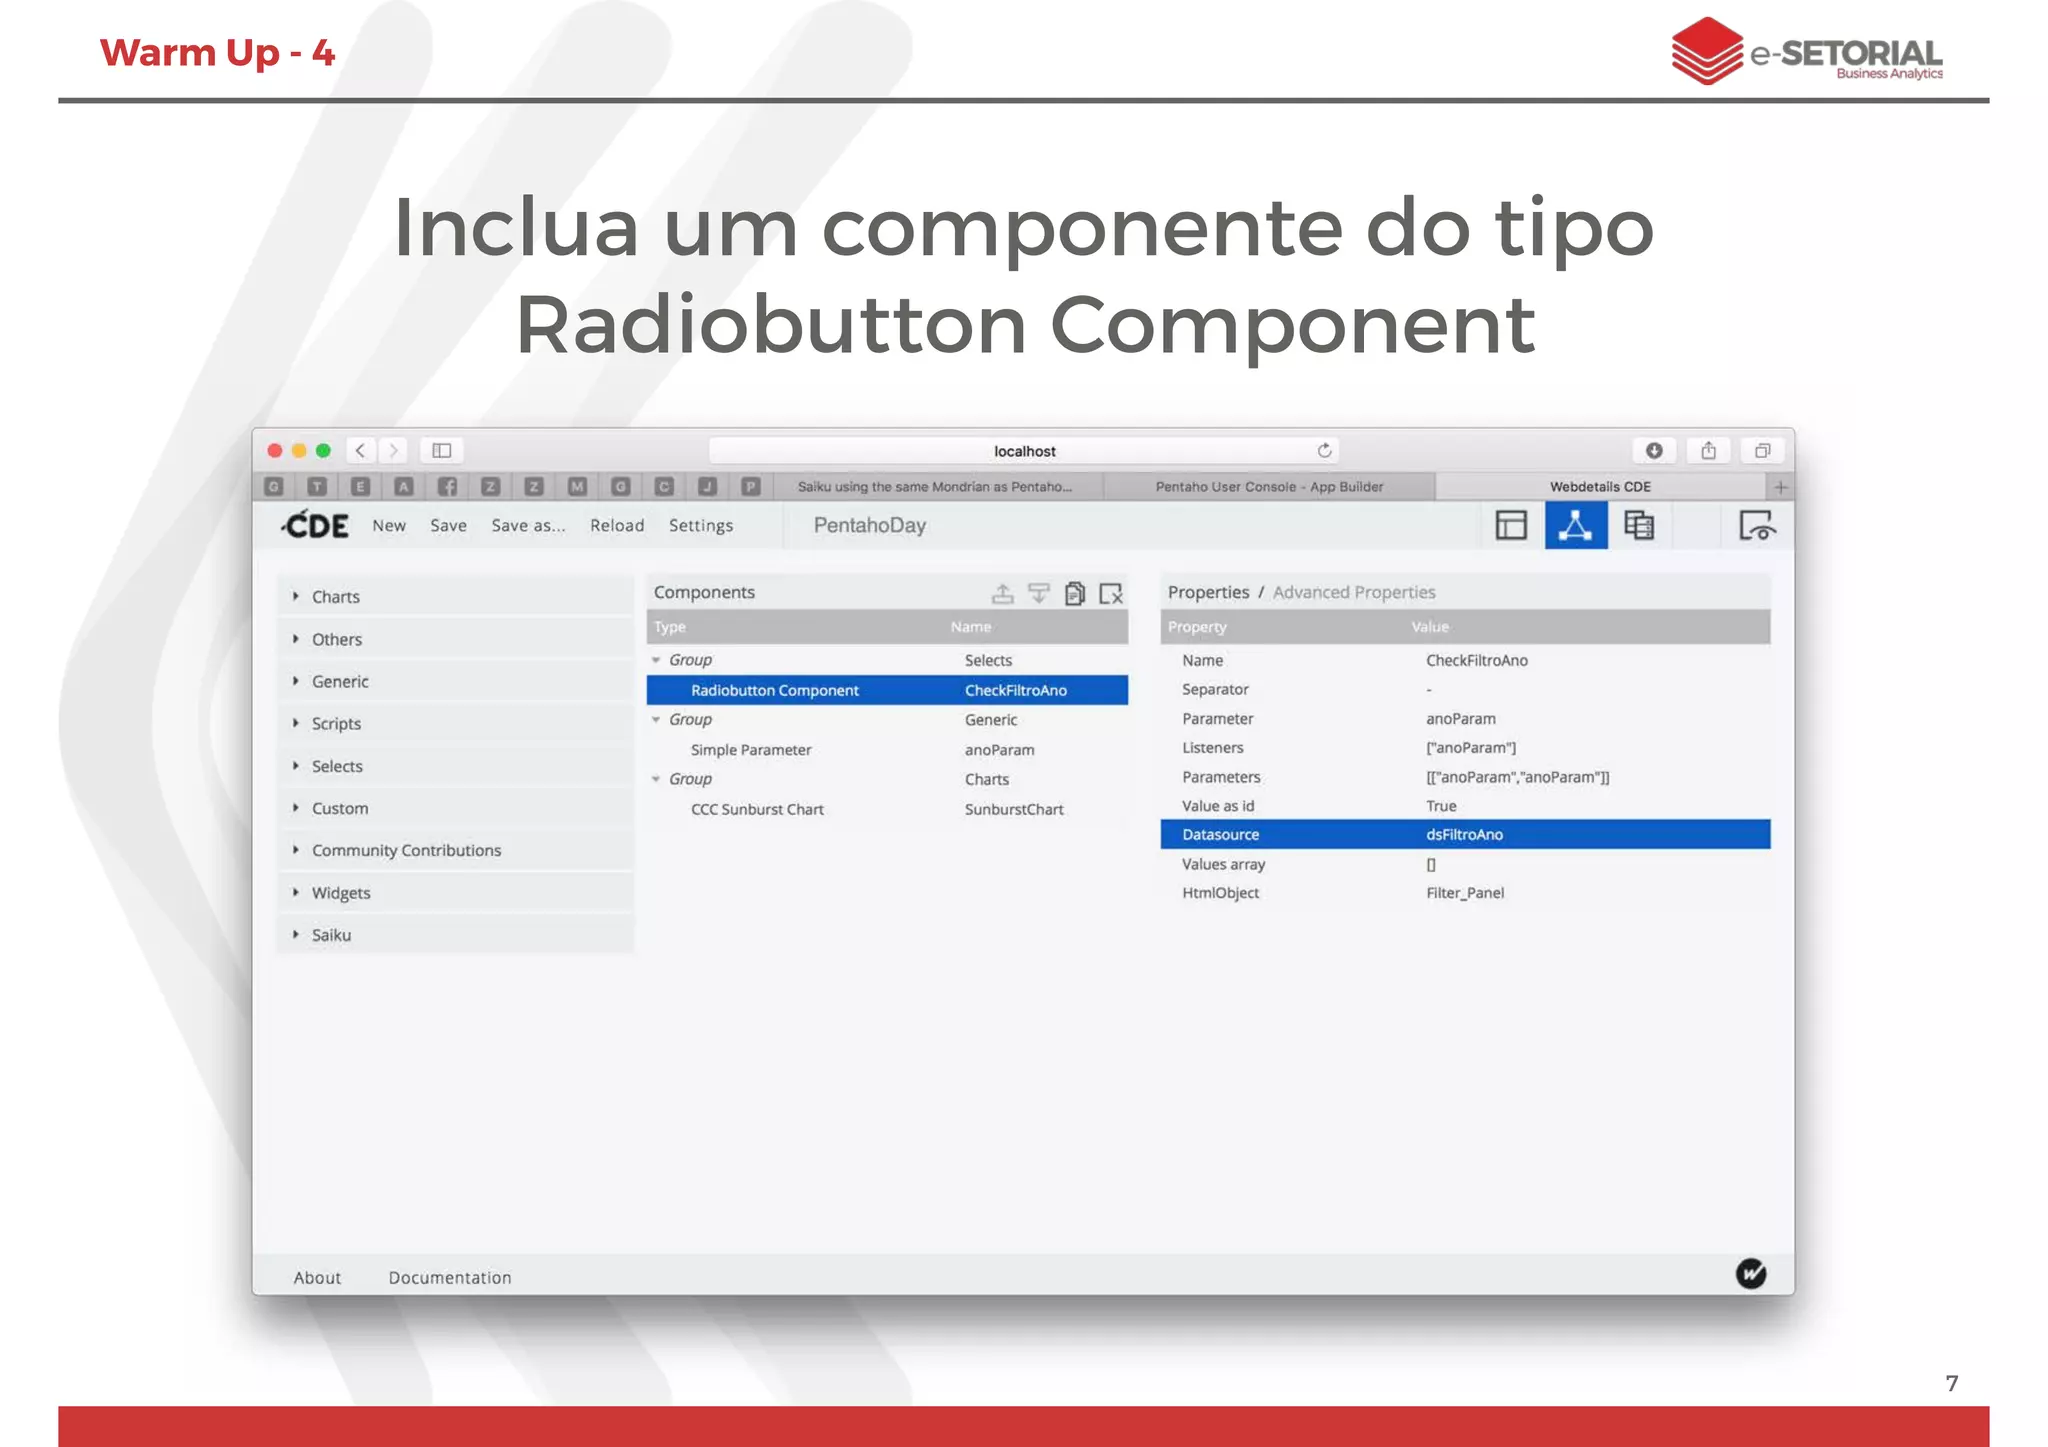Open browser downloads icon
2048x1447 pixels.
(1654, 451)
